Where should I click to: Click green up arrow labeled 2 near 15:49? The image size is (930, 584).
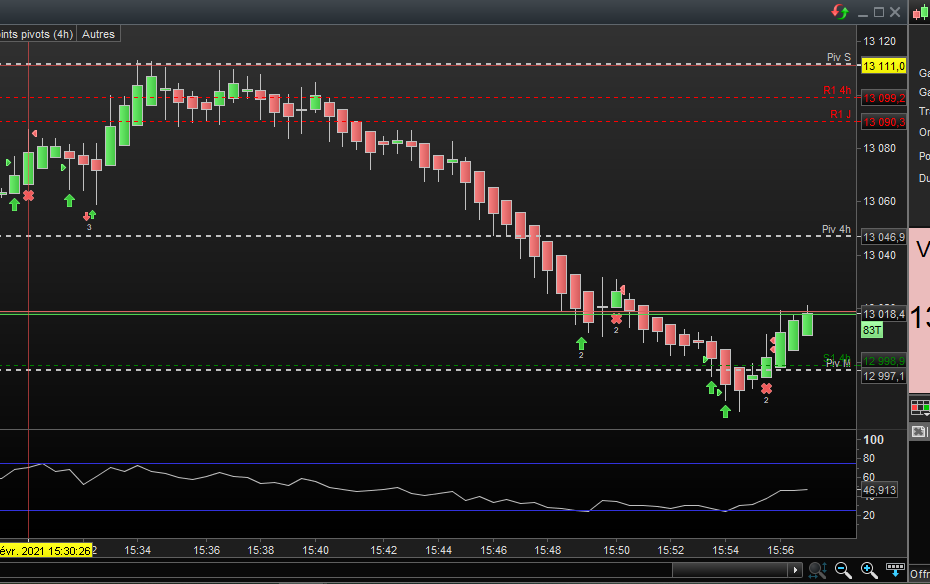[x=581, y=343]
